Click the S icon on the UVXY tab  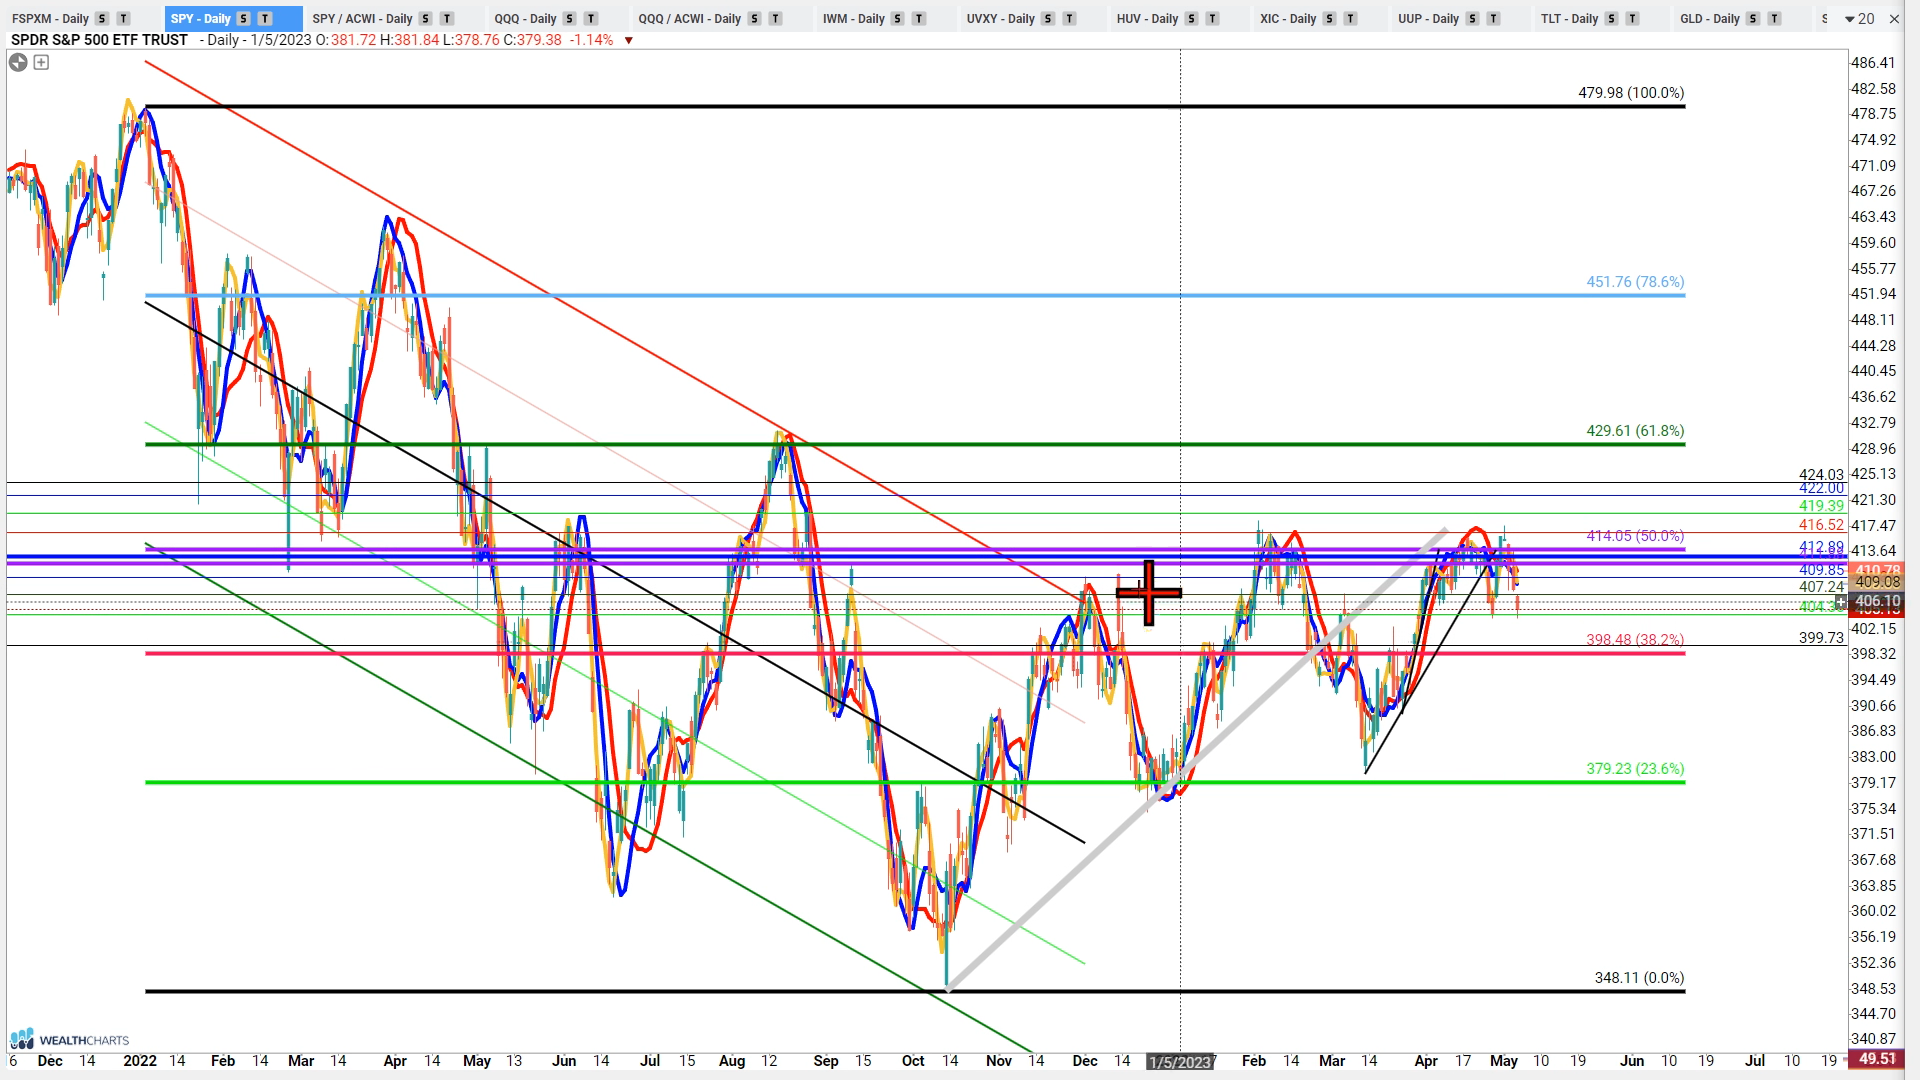pos(1047,19)
